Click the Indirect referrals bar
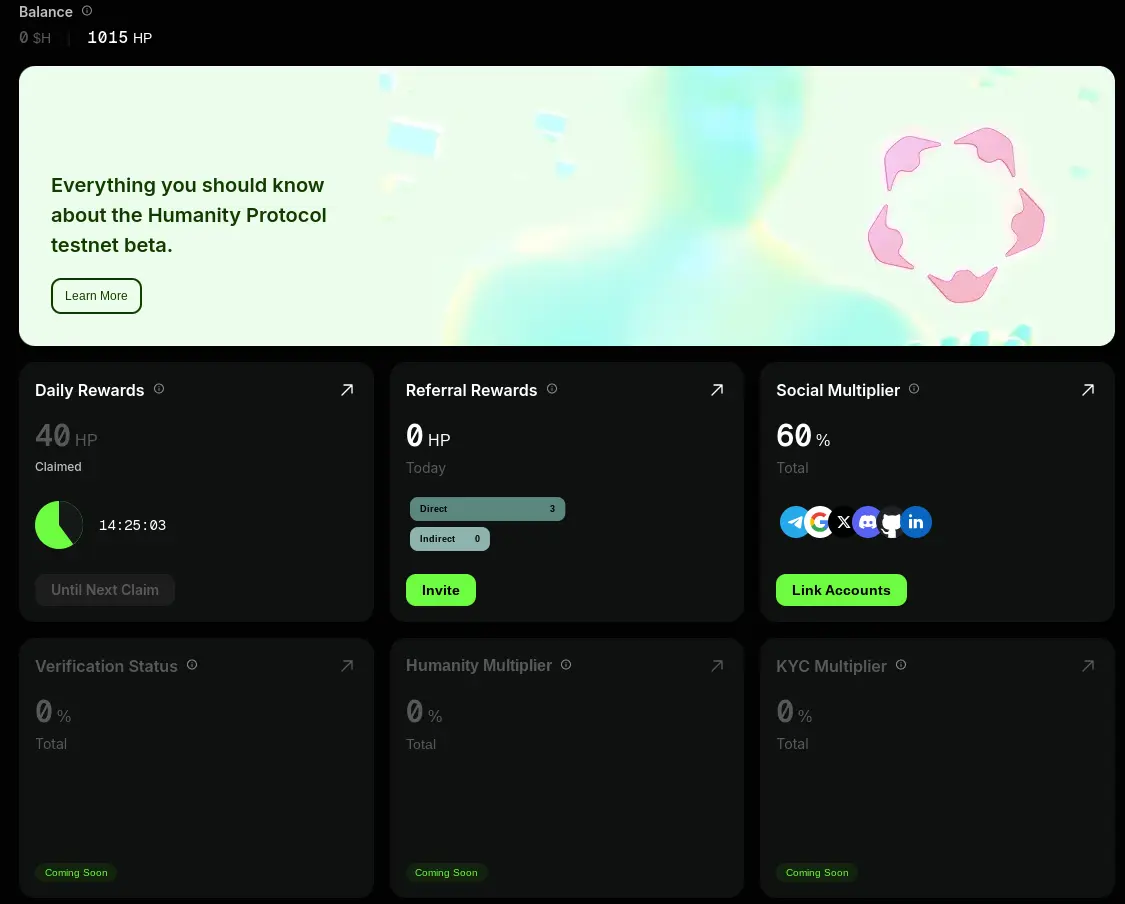The height and width of the screenshot is (904, 1125). coord(450,539)
